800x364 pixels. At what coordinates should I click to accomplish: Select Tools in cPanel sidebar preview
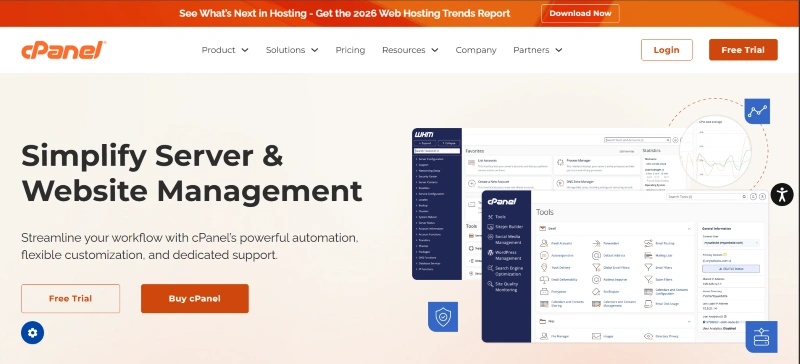coord(496,217)
